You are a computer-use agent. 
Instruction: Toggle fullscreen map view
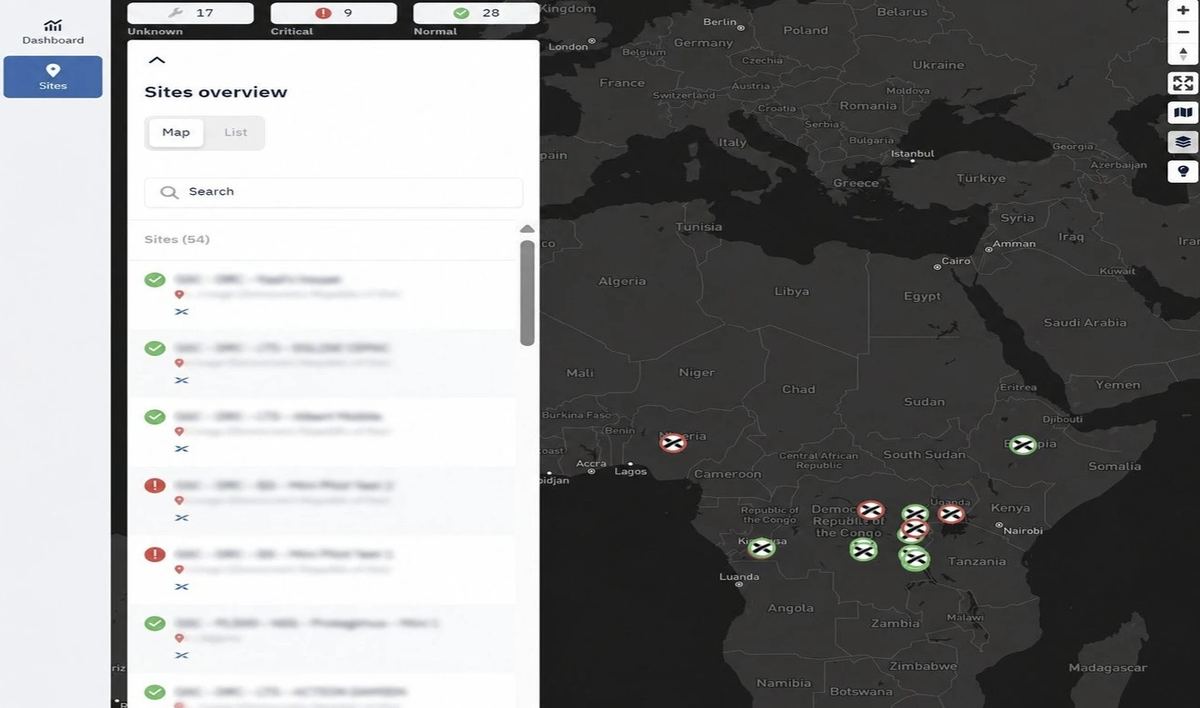[1183, 84]
